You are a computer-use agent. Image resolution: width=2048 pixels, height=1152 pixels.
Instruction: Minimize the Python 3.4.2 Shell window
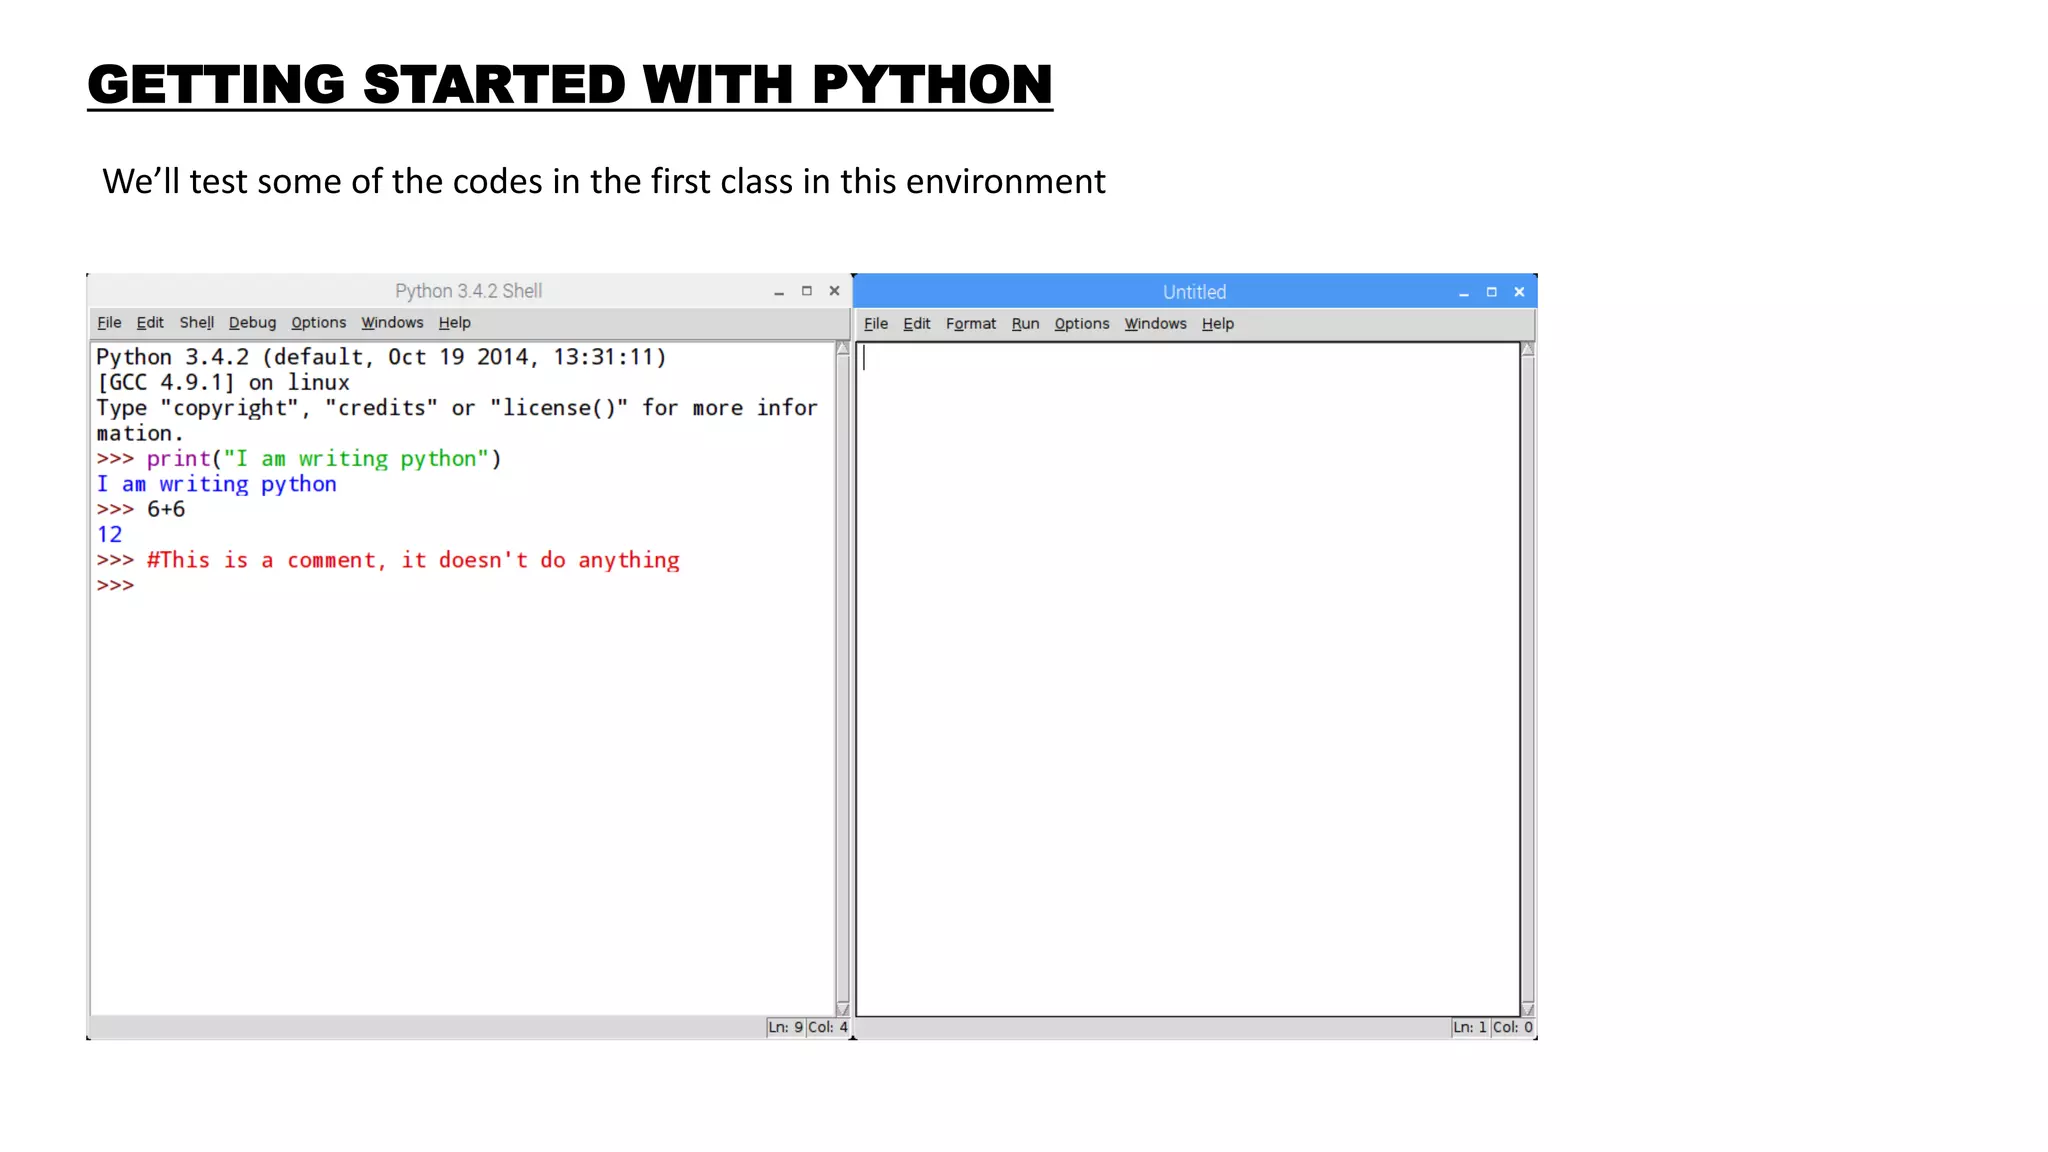[x=779, y=292]
